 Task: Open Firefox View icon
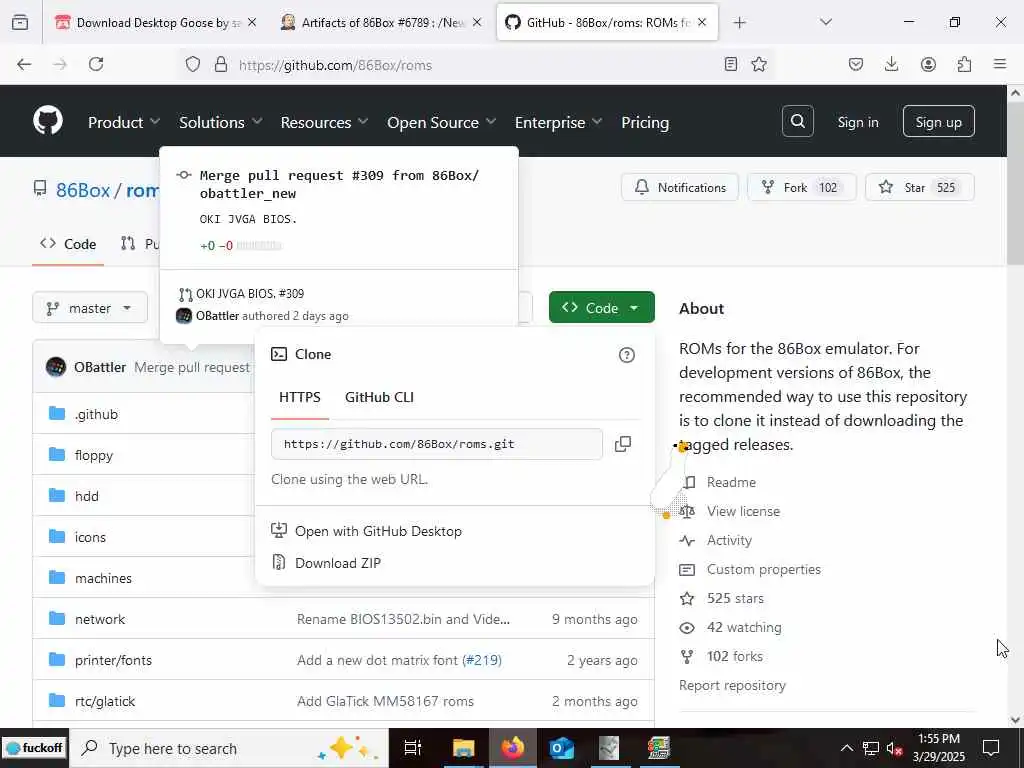pos(20,22)
